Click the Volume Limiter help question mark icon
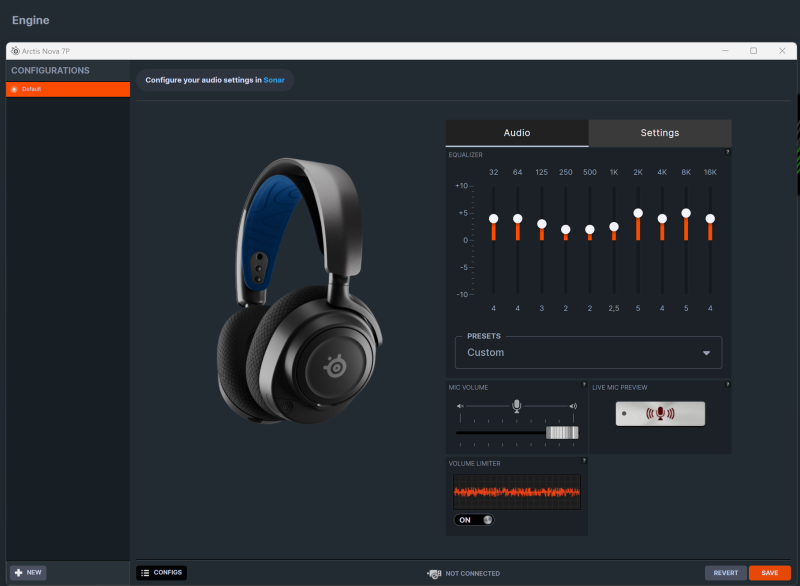The height and width of the screenshot is (586, 800). pos(584,461)
